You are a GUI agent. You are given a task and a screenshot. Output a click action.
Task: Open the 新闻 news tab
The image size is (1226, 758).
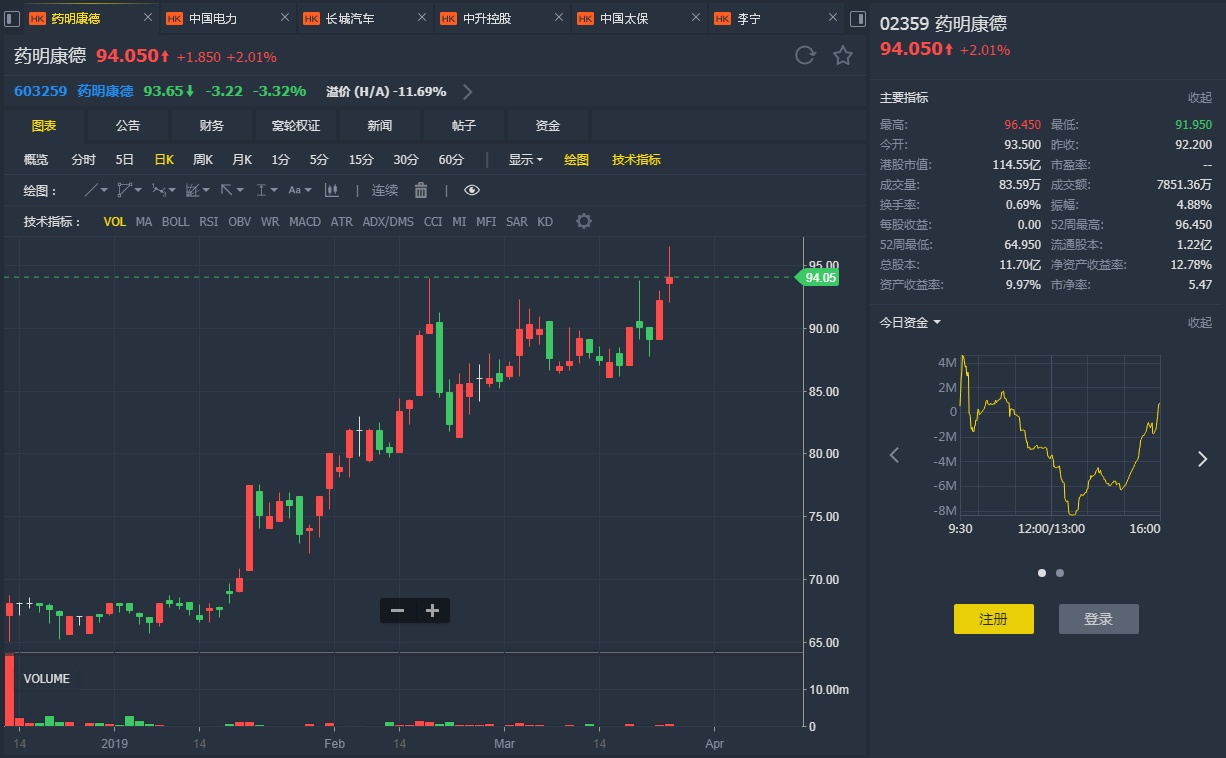pos(380,126)
